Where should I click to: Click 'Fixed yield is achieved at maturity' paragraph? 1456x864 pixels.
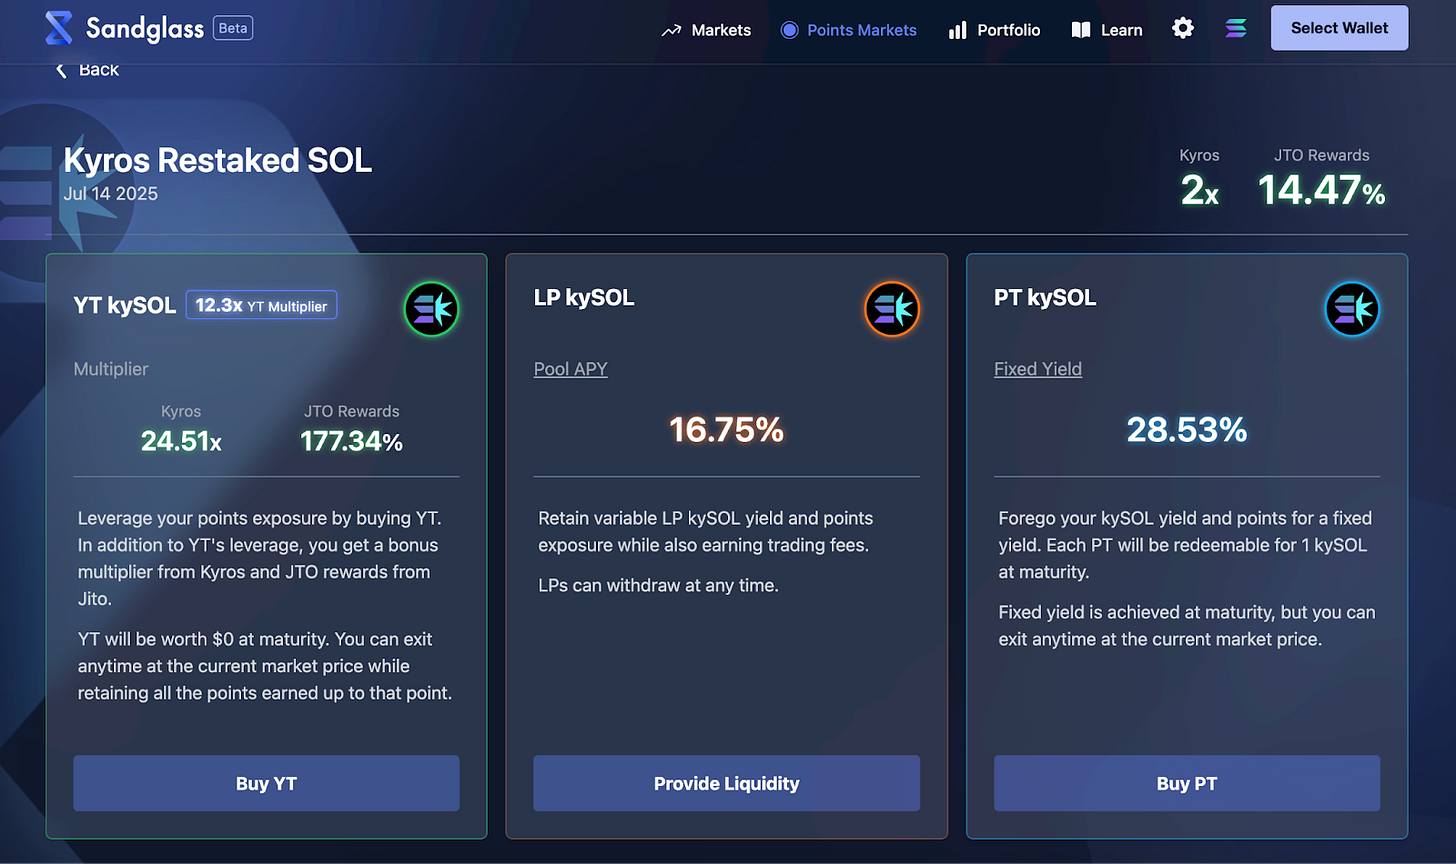coord(1187,625)
